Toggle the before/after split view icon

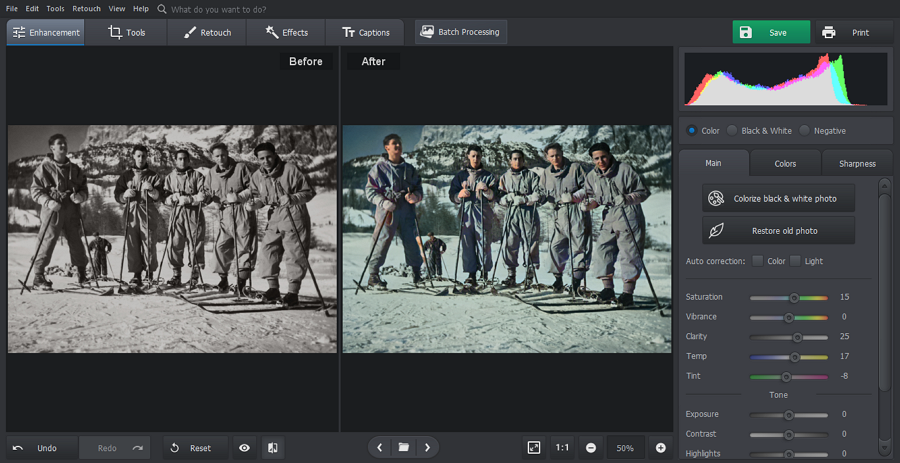272,448
